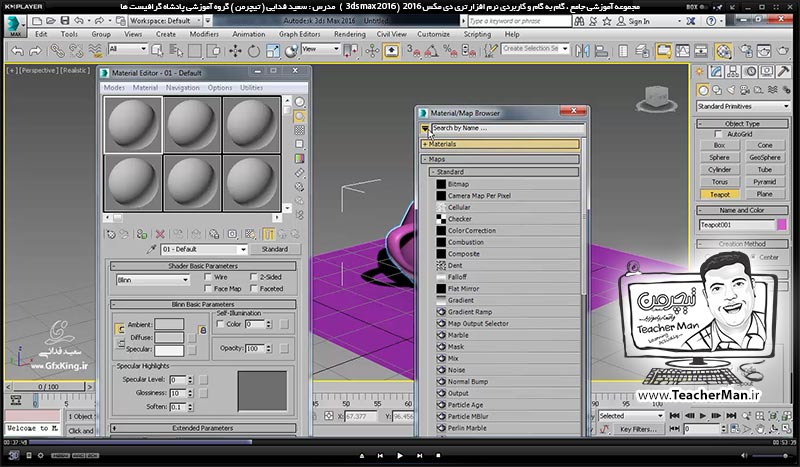
Task: Click the magenta object color swatch
Action: (x=782, y=225)
